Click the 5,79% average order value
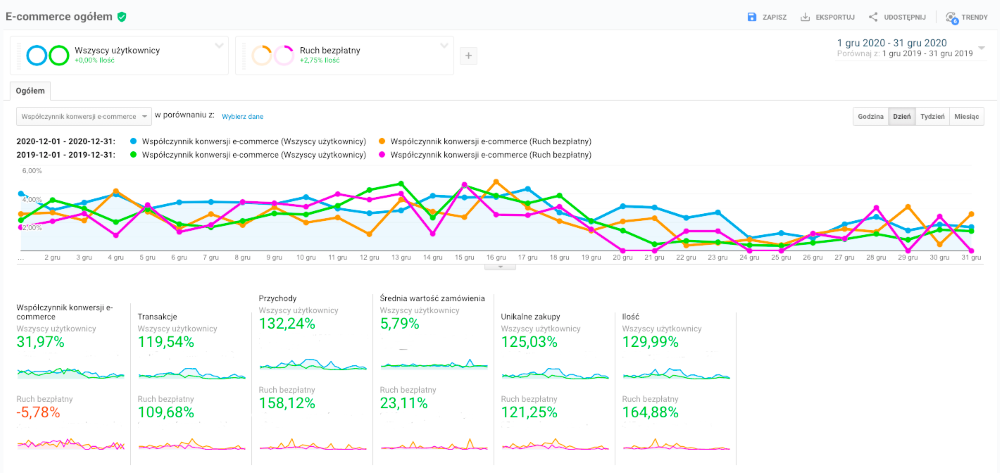Screen dimensions: 1000x473 tap(399, 324)
